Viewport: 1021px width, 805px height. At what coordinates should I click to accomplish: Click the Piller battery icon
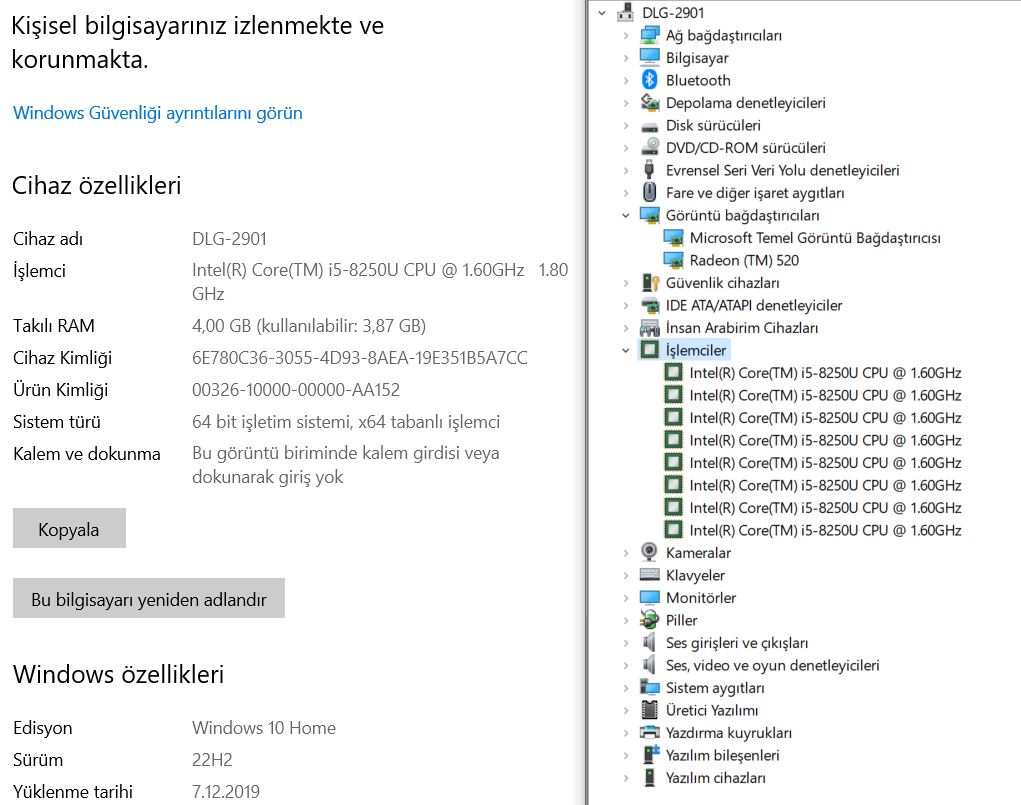click(649, 620)
